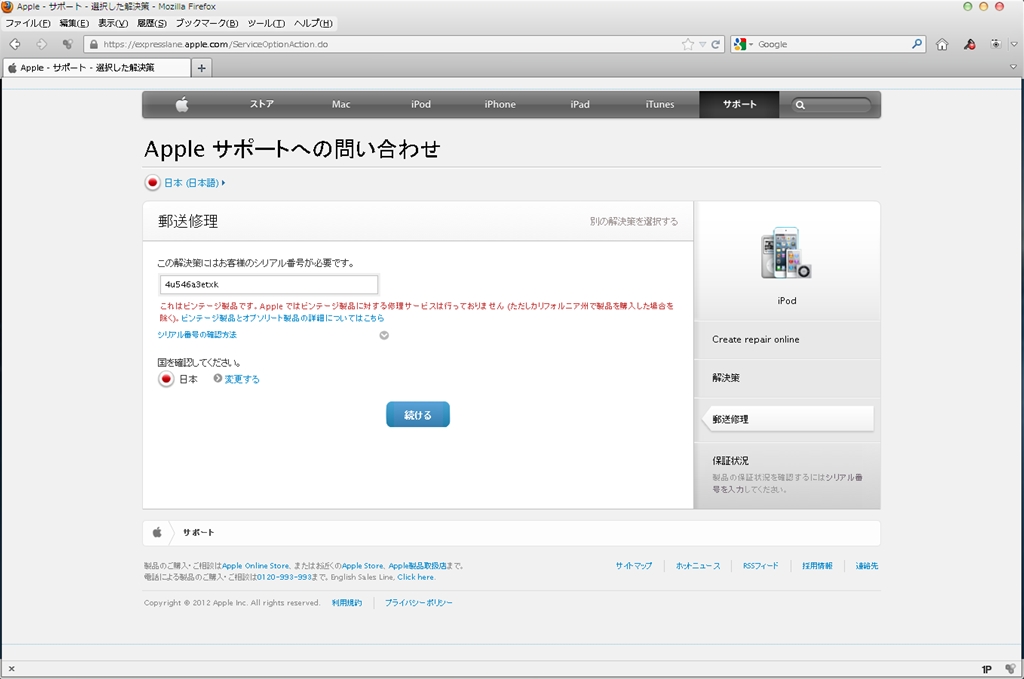This screenshot has height=679, width=1024.
Task: Click the serial number input field
Action: (x=269, y=285)
